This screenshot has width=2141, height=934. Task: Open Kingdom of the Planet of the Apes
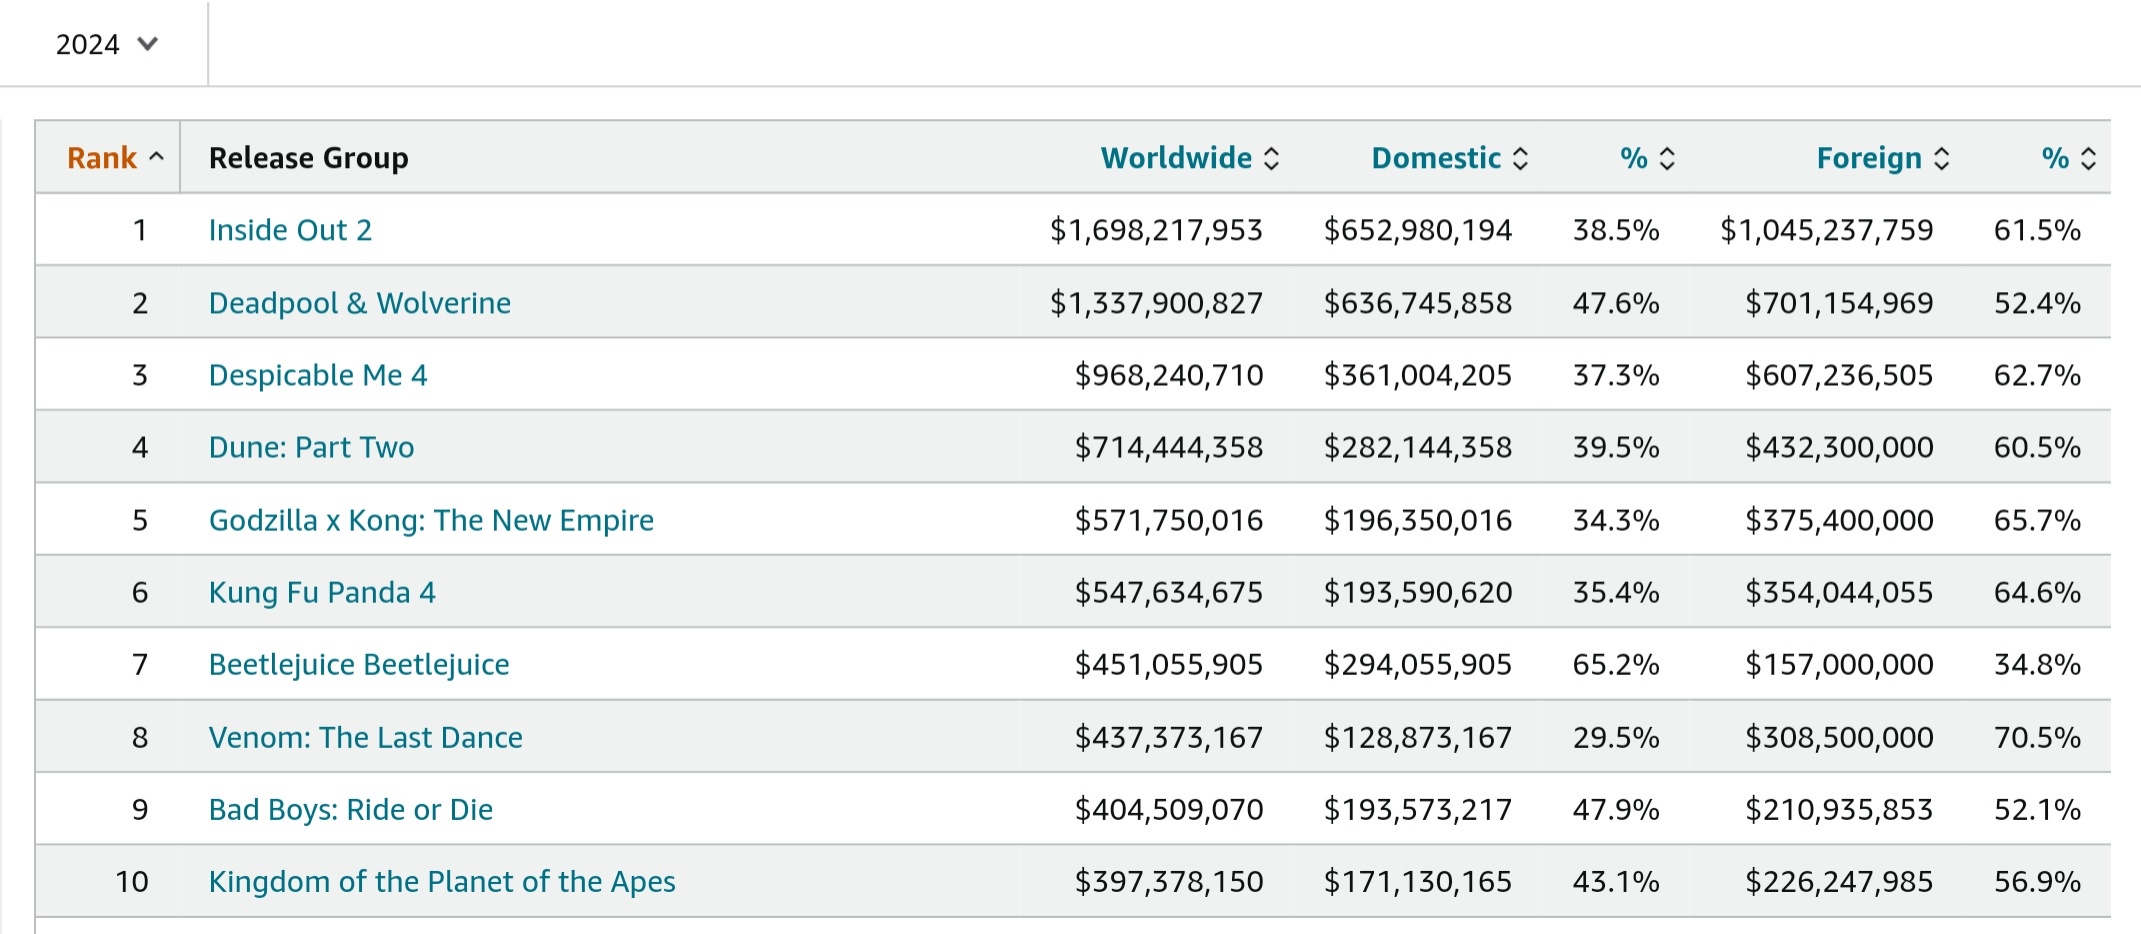442,881
